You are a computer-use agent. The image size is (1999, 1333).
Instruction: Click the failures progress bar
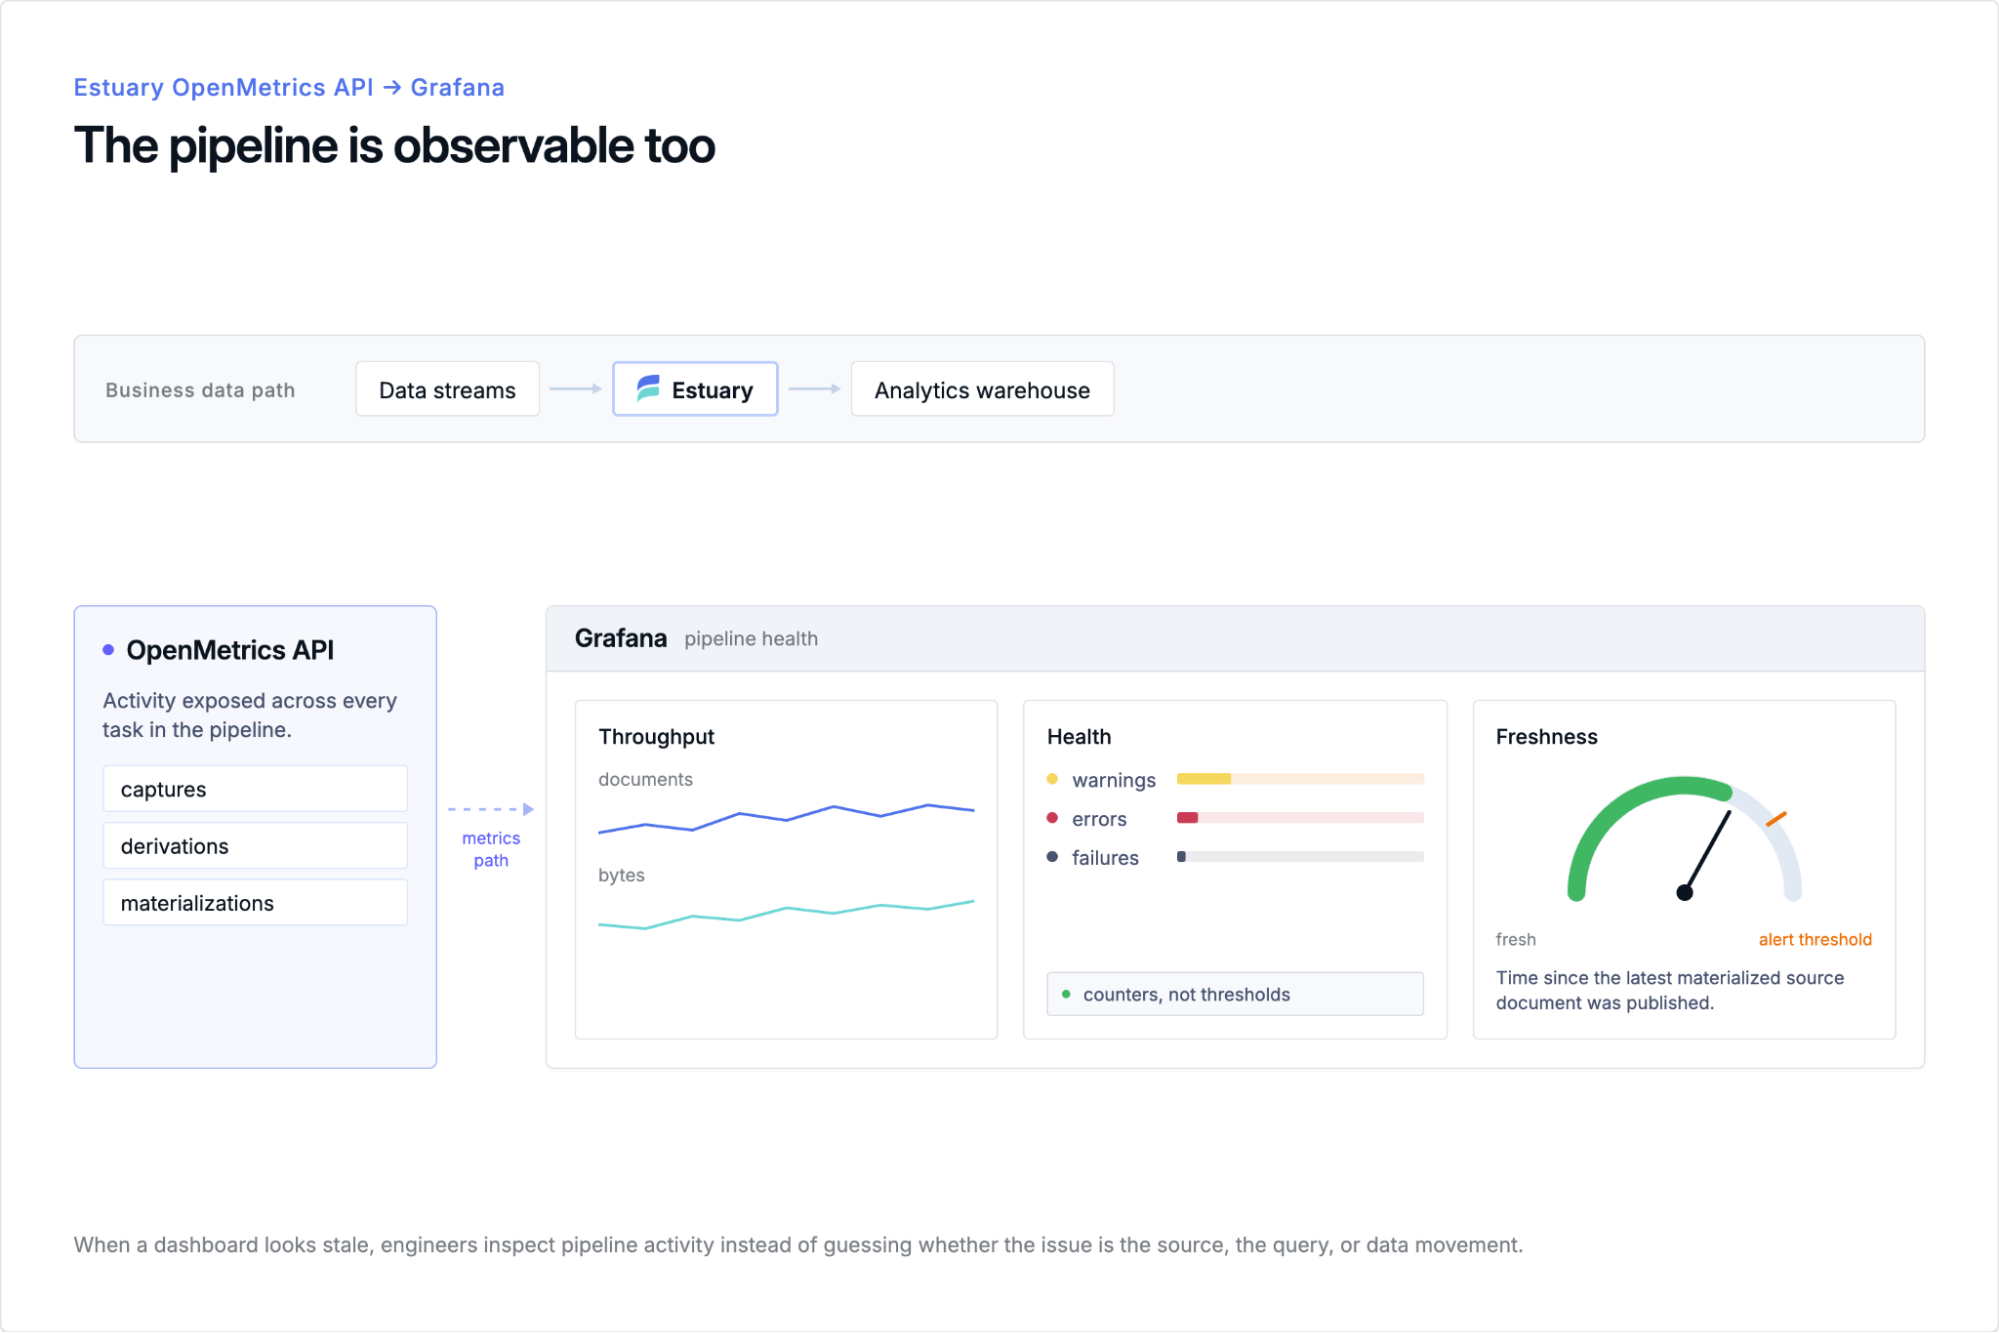(1300, 857)
